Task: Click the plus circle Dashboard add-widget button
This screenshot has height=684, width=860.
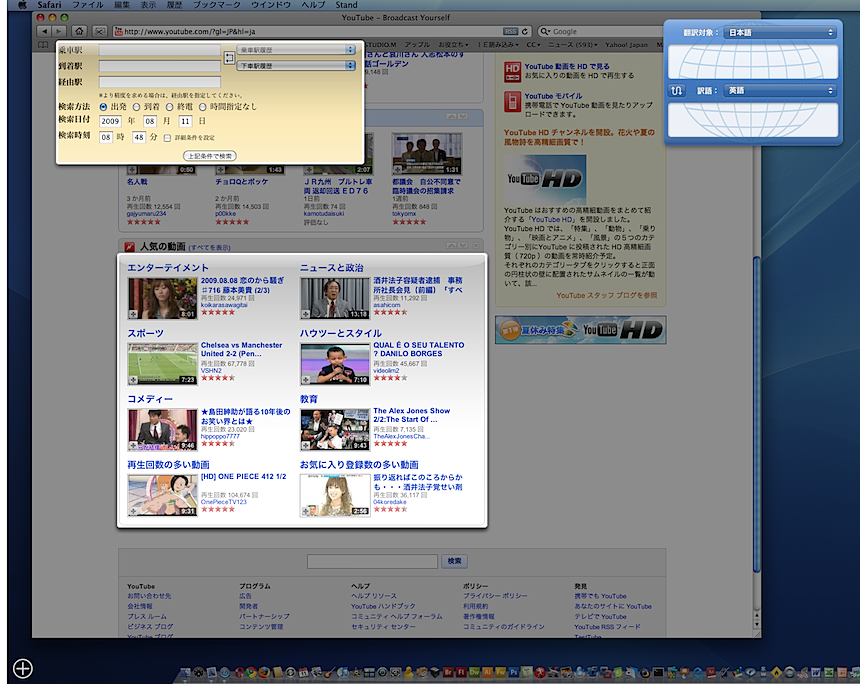Action: (x=23, y=668)
